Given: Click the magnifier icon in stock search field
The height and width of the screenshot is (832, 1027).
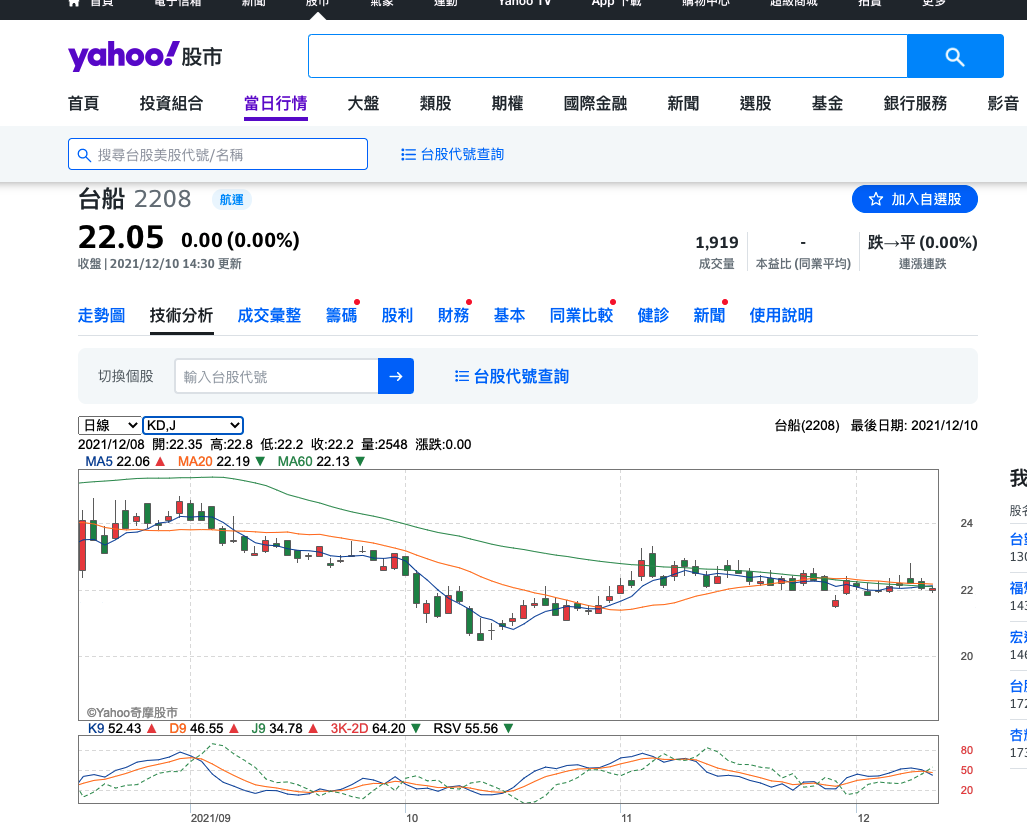Looking at the screenshot, I should (x=83, y=155).
